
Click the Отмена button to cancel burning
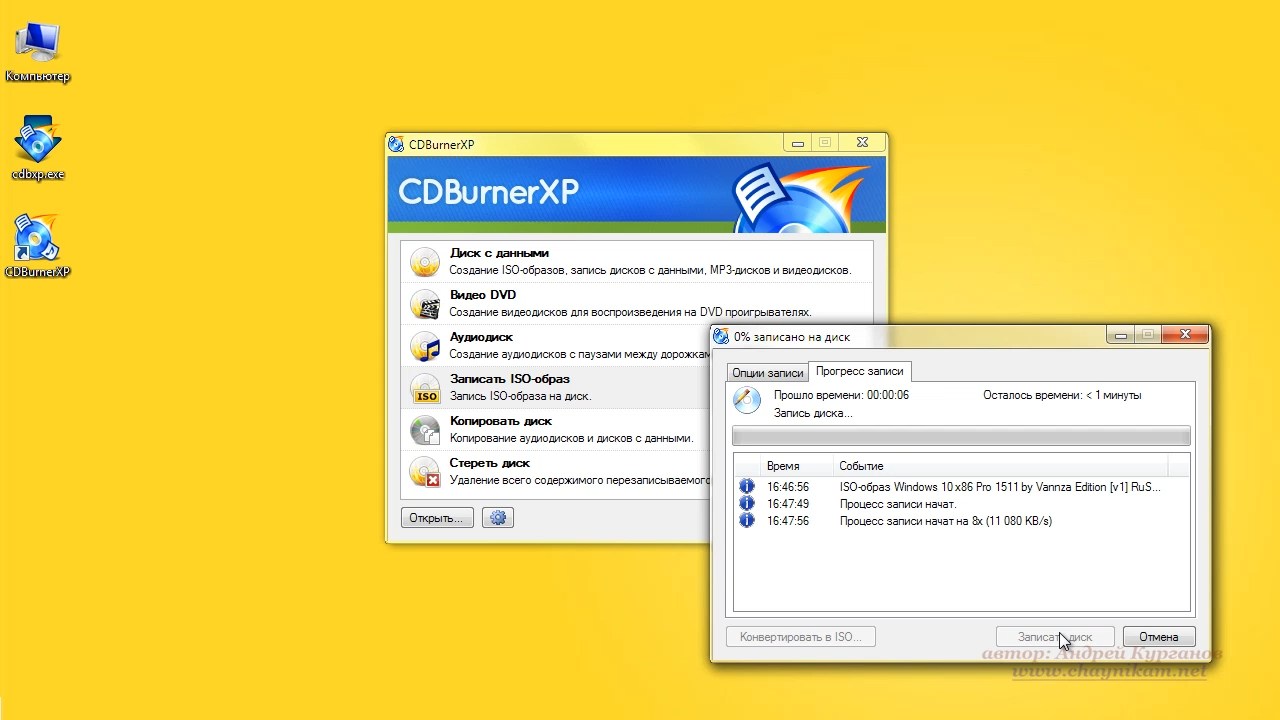click(1159, 636)
